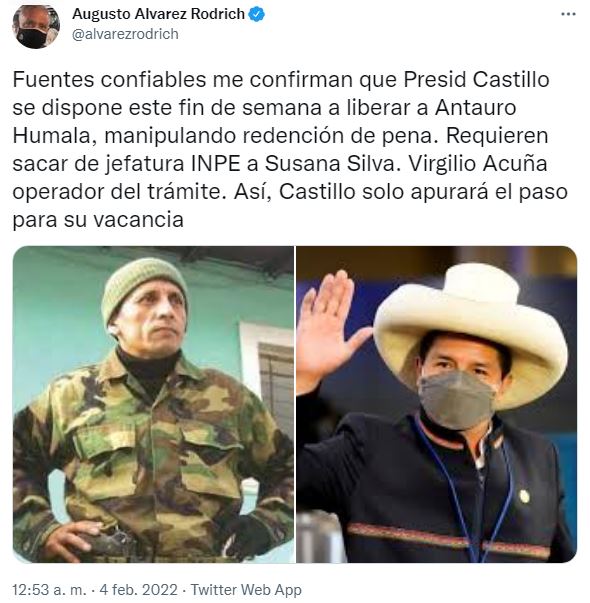Click the last tweet line para su vacancia
Viewport: 590px width, 603px height.
tap(98, 220)
